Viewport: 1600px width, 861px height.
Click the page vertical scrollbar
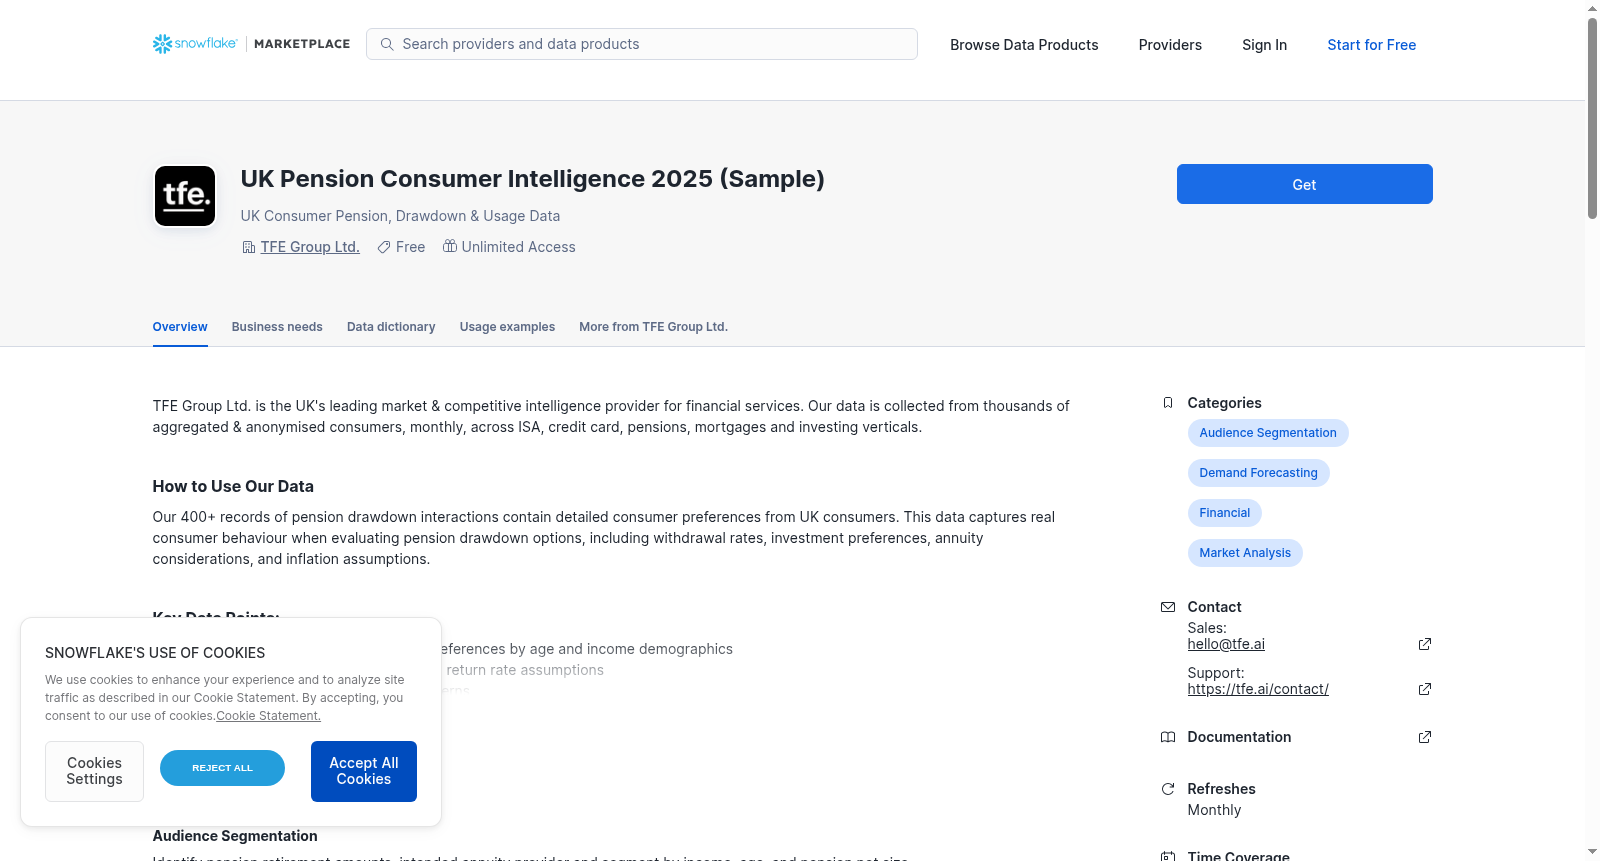tap(1592, 118)
